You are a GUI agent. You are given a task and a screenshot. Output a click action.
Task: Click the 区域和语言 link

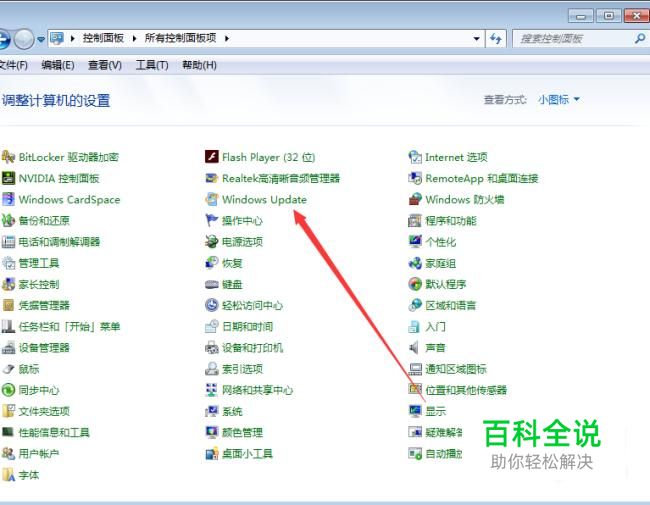coord(451,306)
